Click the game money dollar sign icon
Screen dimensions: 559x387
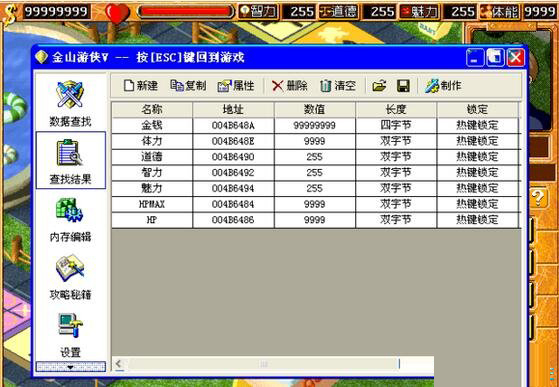11,14
